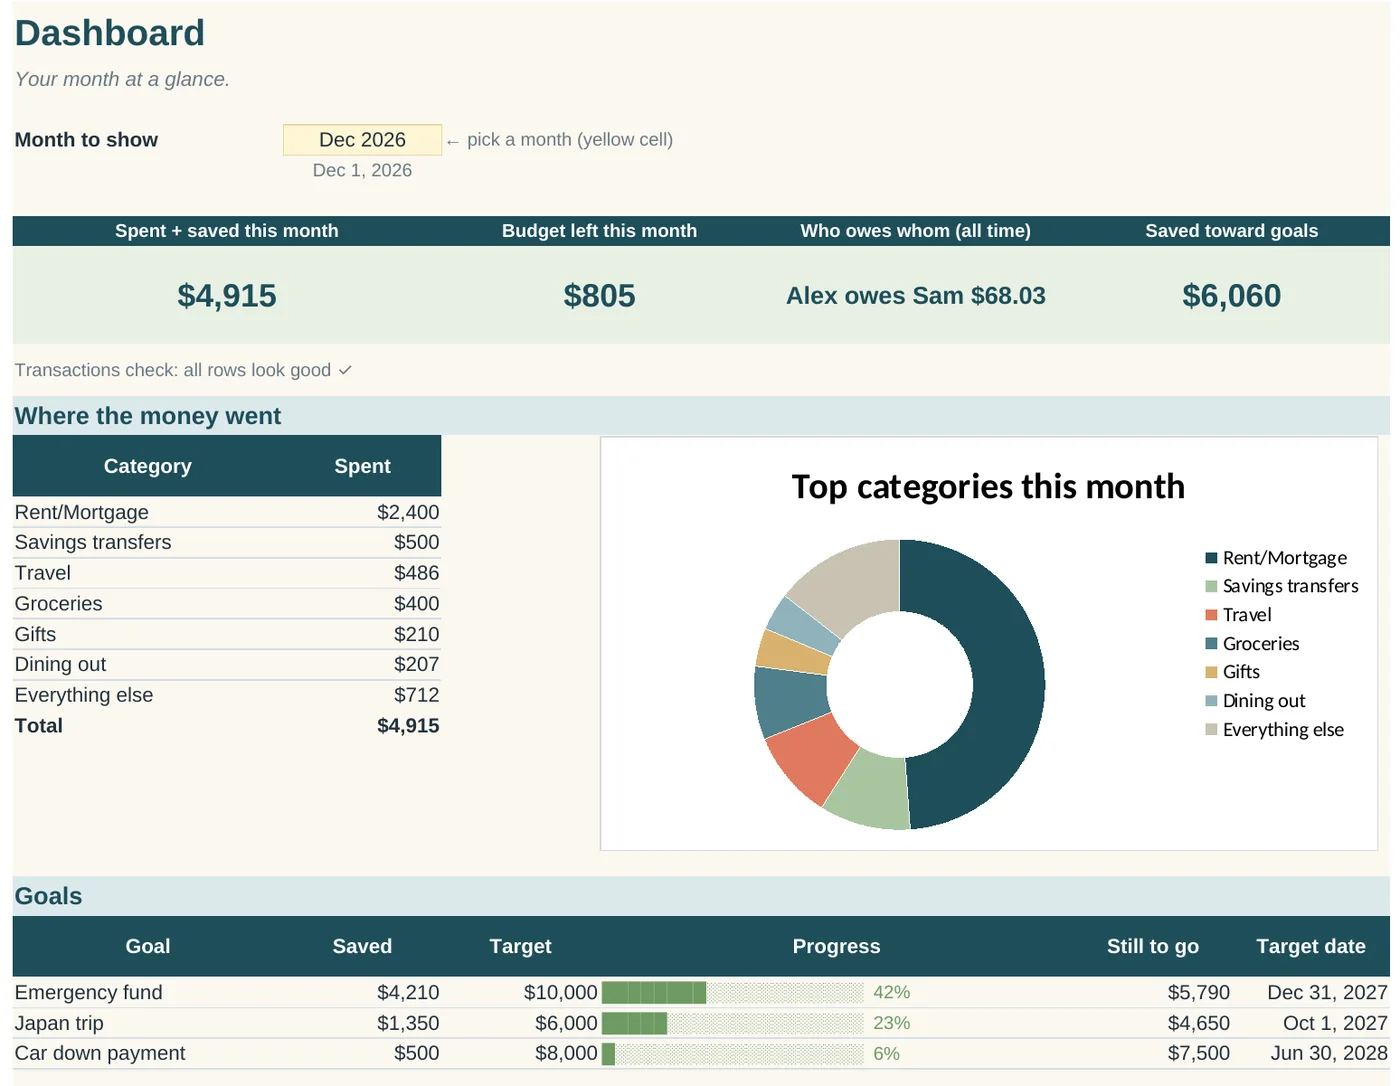Select the $7,500 Car down payment still-to-go
Screen dimensions: 1400x1086
coord(1199,1054)
